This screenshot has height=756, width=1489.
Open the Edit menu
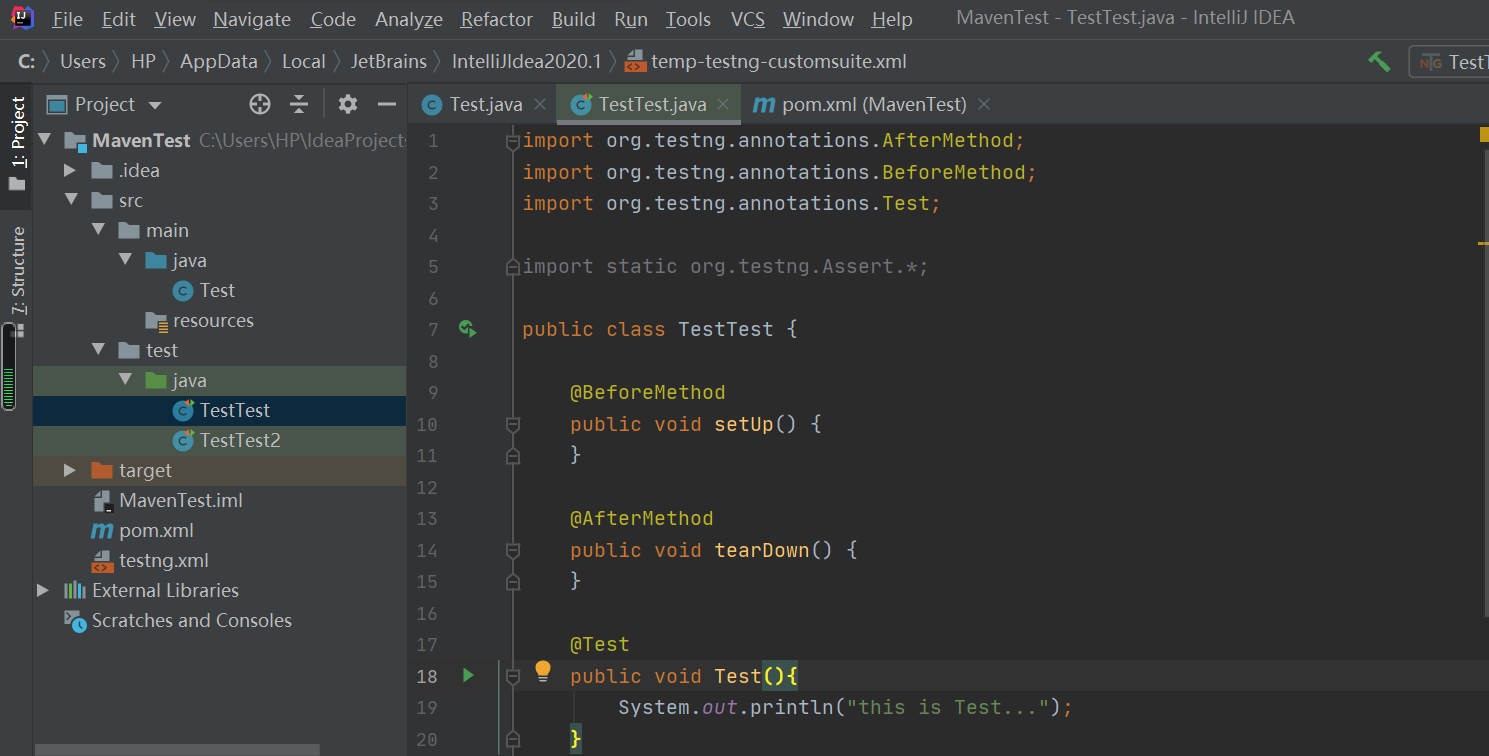(x=119, y=19)
